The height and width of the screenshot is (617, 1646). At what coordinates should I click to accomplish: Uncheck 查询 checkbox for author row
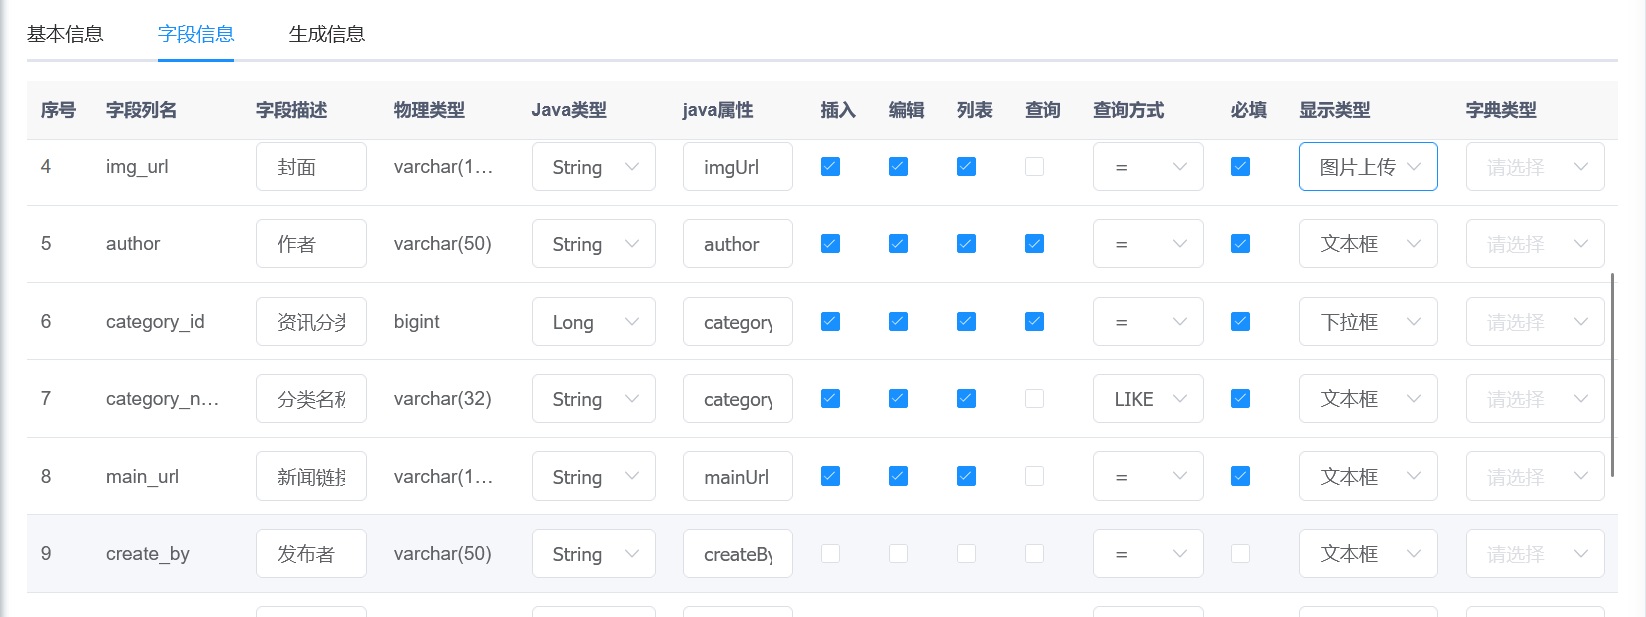tap(1034, 244)
